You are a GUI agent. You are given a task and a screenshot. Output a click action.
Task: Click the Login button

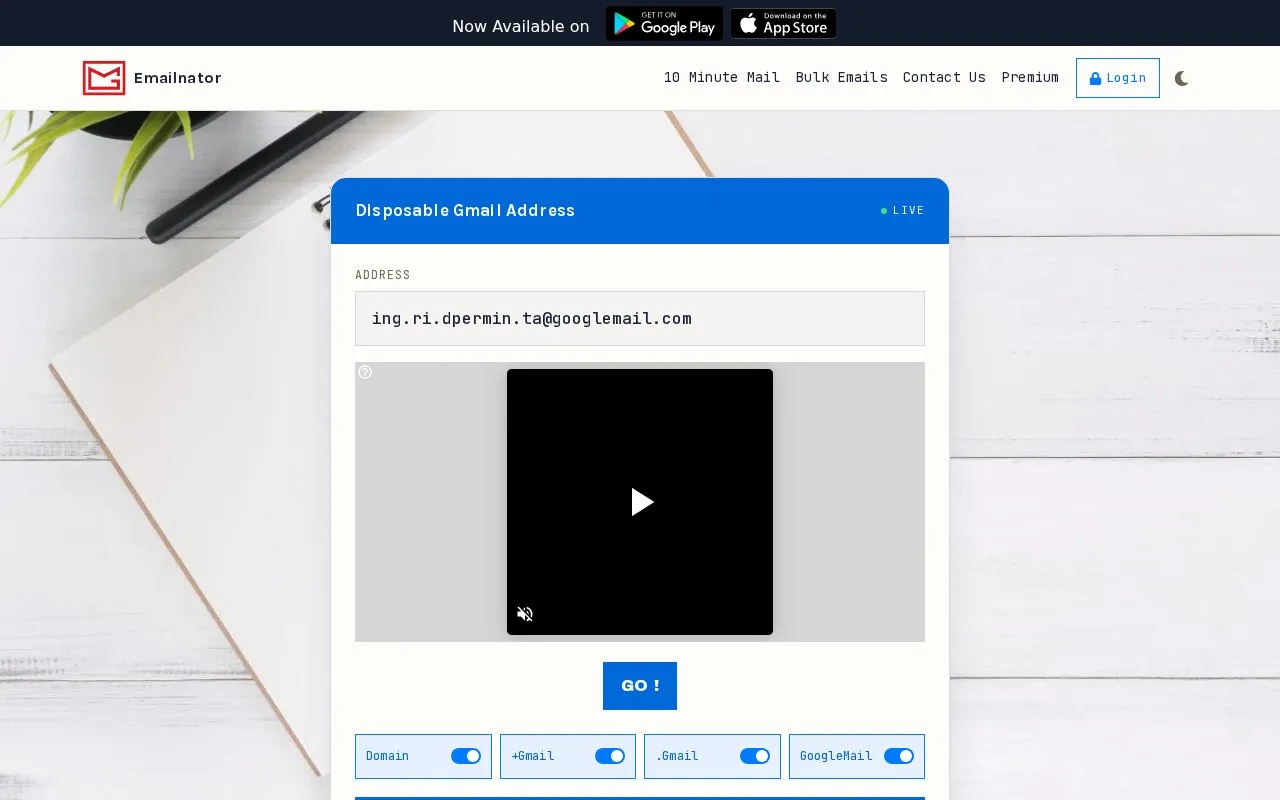click(1118, 78)
